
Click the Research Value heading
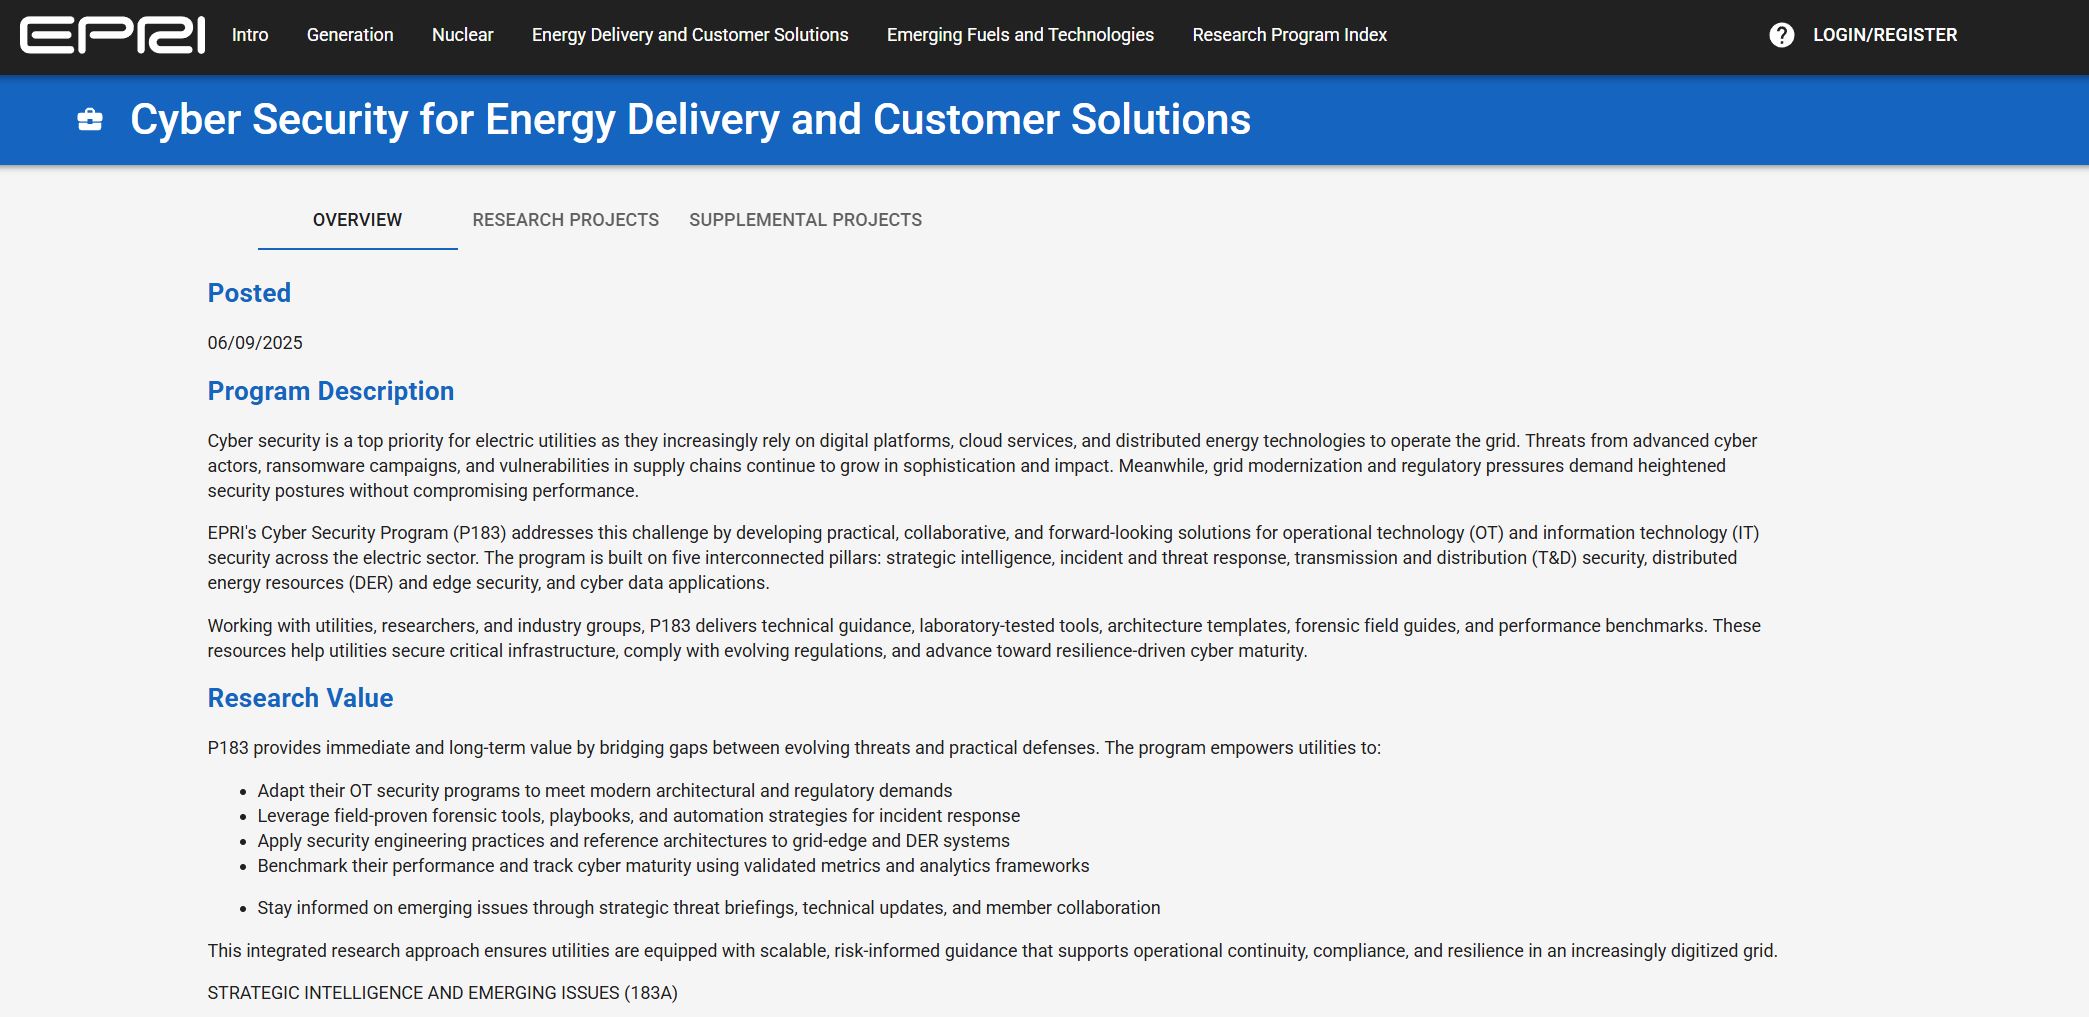pyautogui.click(x=300, y=698)
